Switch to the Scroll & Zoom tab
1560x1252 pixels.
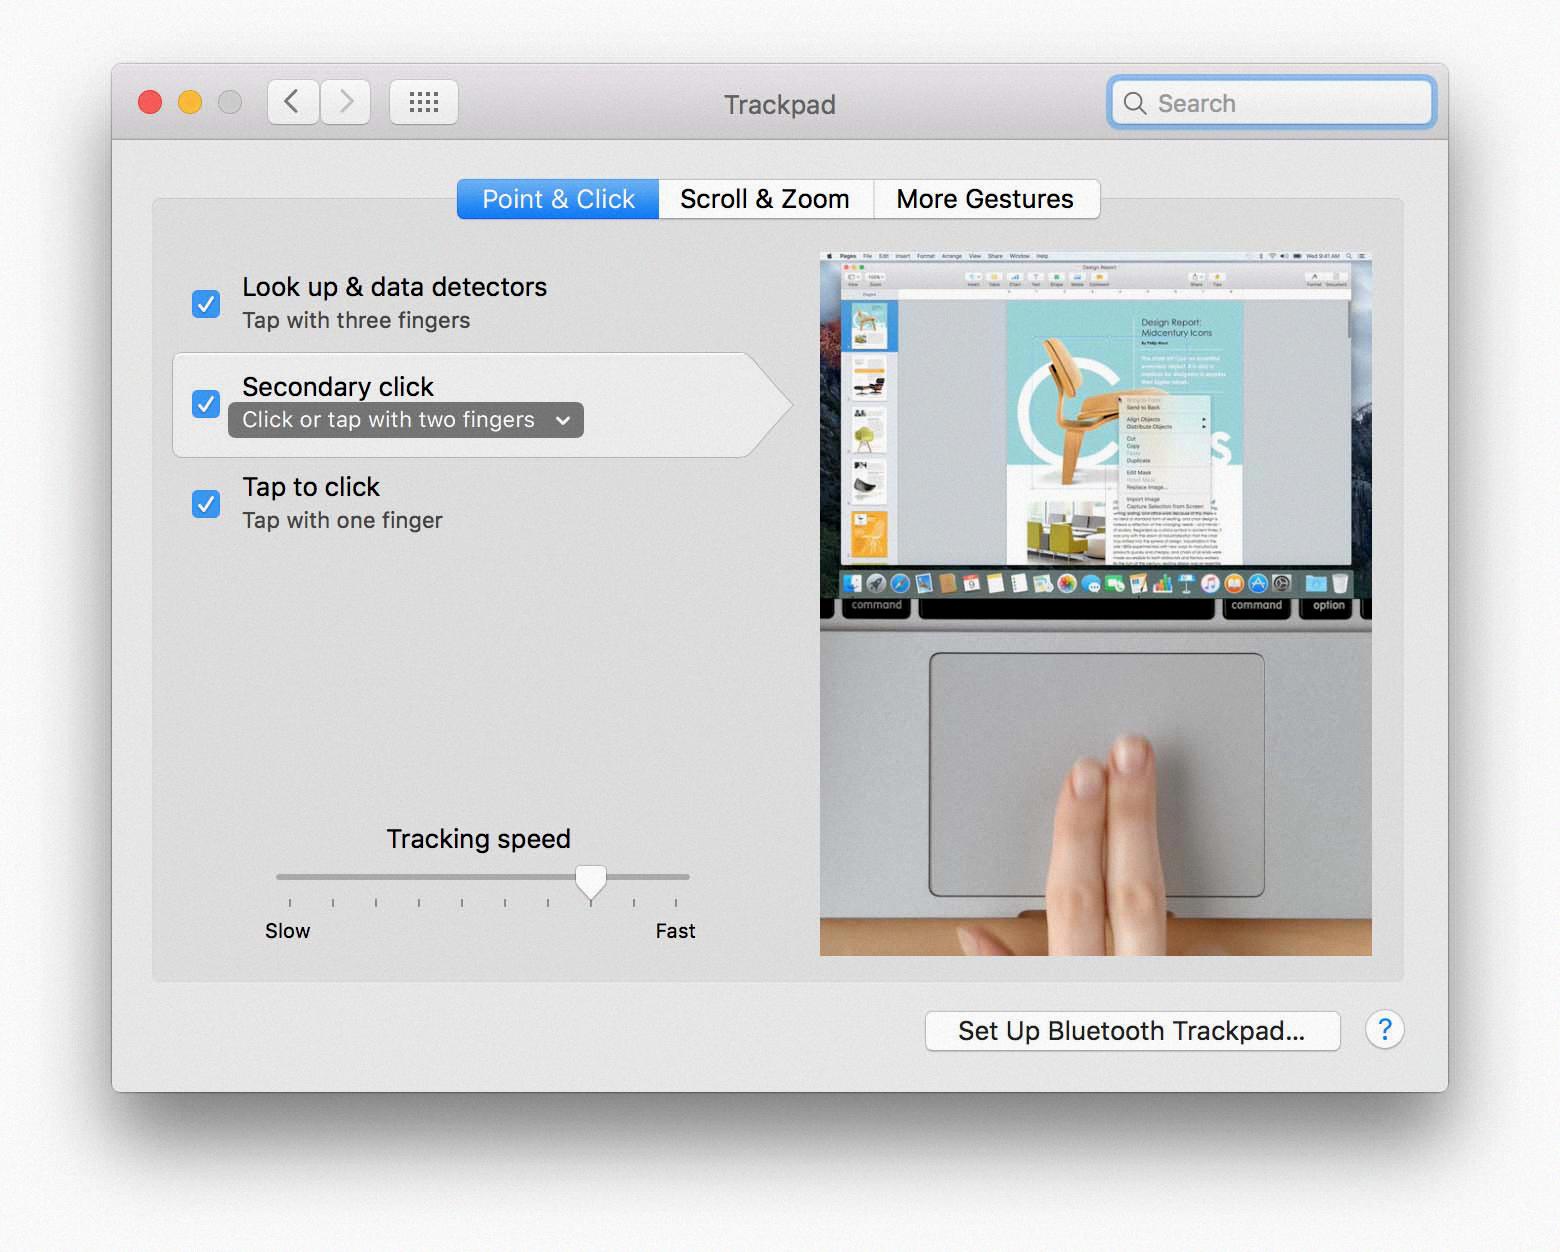coord(765,199)
